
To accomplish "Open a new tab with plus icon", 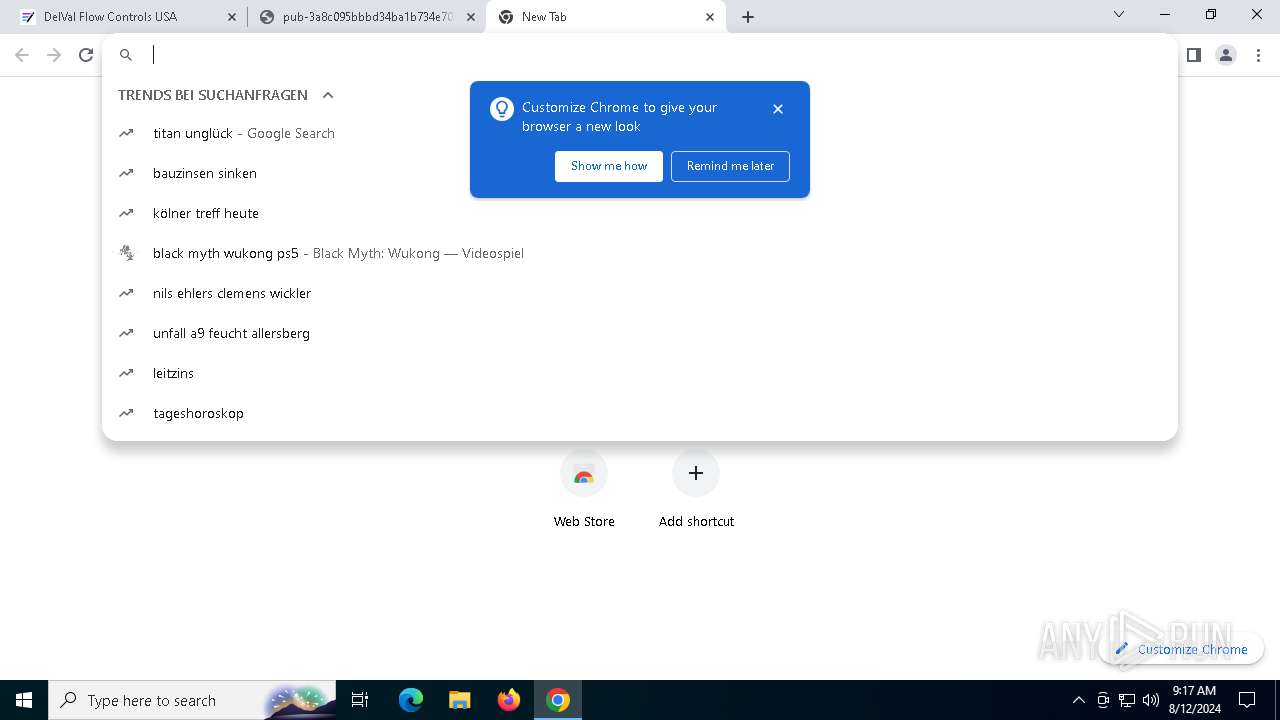I will (x=748, y=17).
